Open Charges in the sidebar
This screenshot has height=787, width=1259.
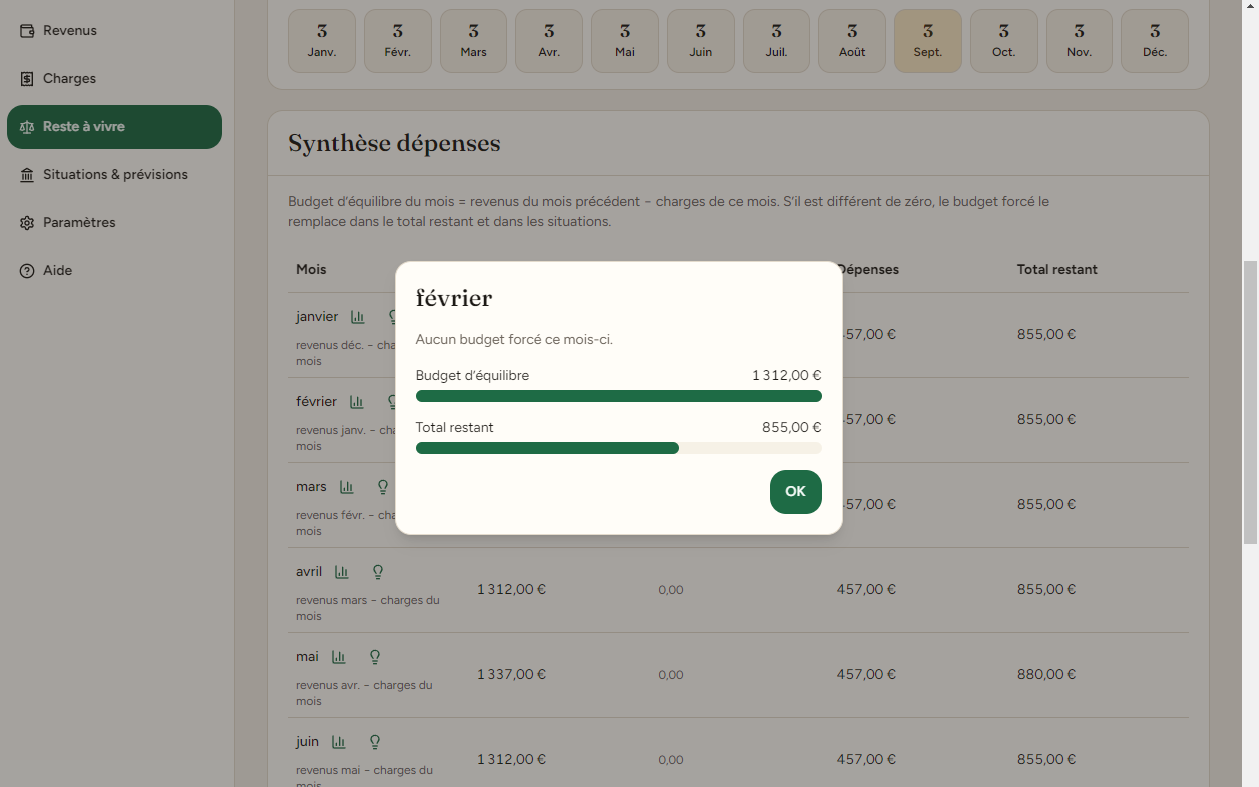114,79
